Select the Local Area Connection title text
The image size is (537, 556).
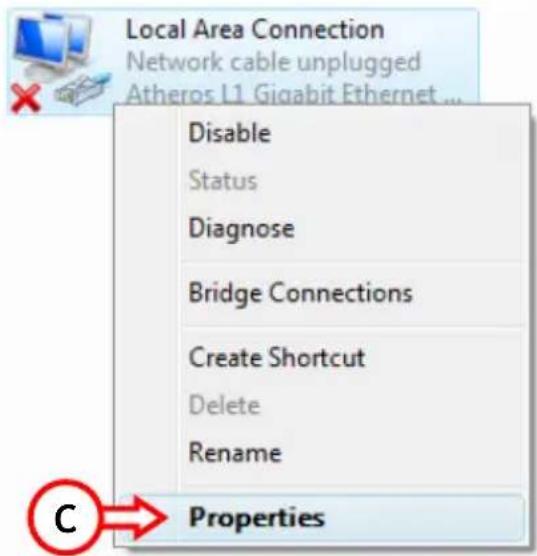click(255, 29)
